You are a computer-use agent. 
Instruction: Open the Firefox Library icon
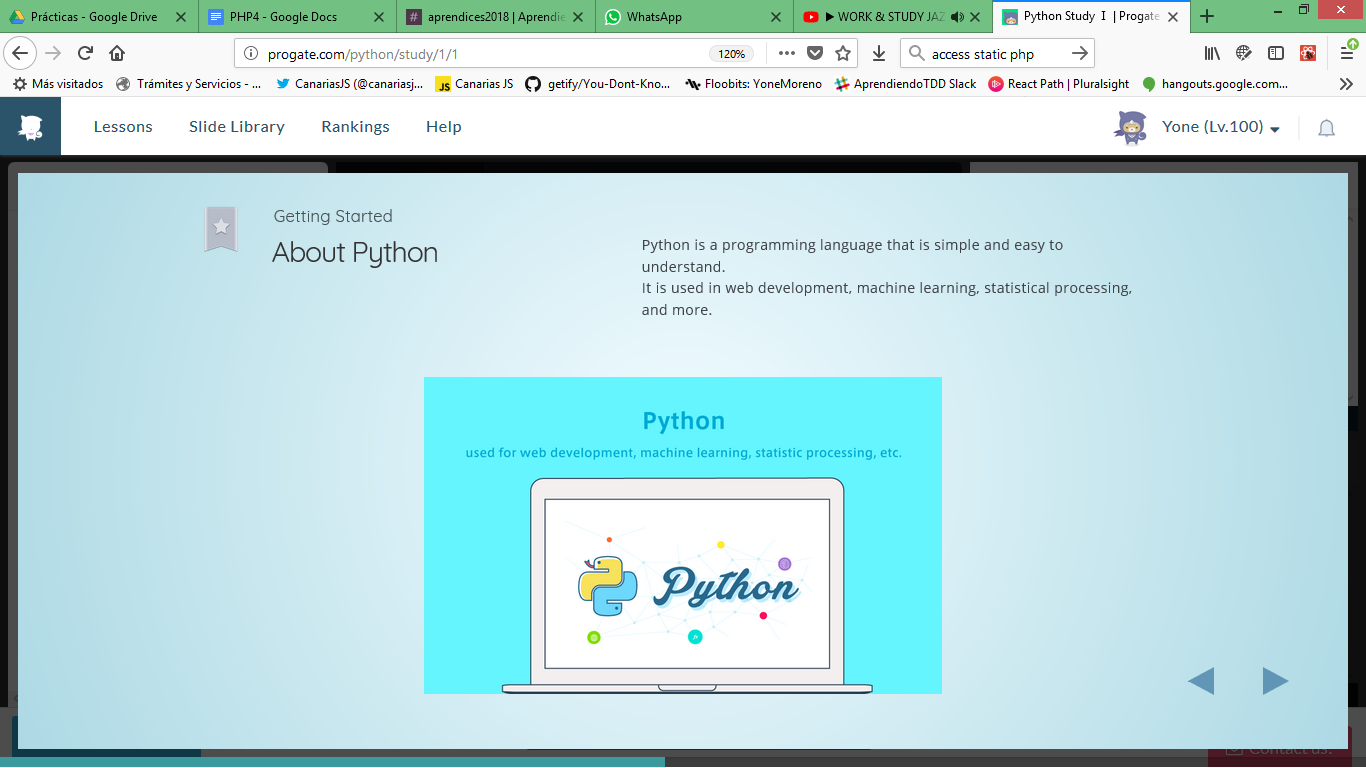[1211, 53]
